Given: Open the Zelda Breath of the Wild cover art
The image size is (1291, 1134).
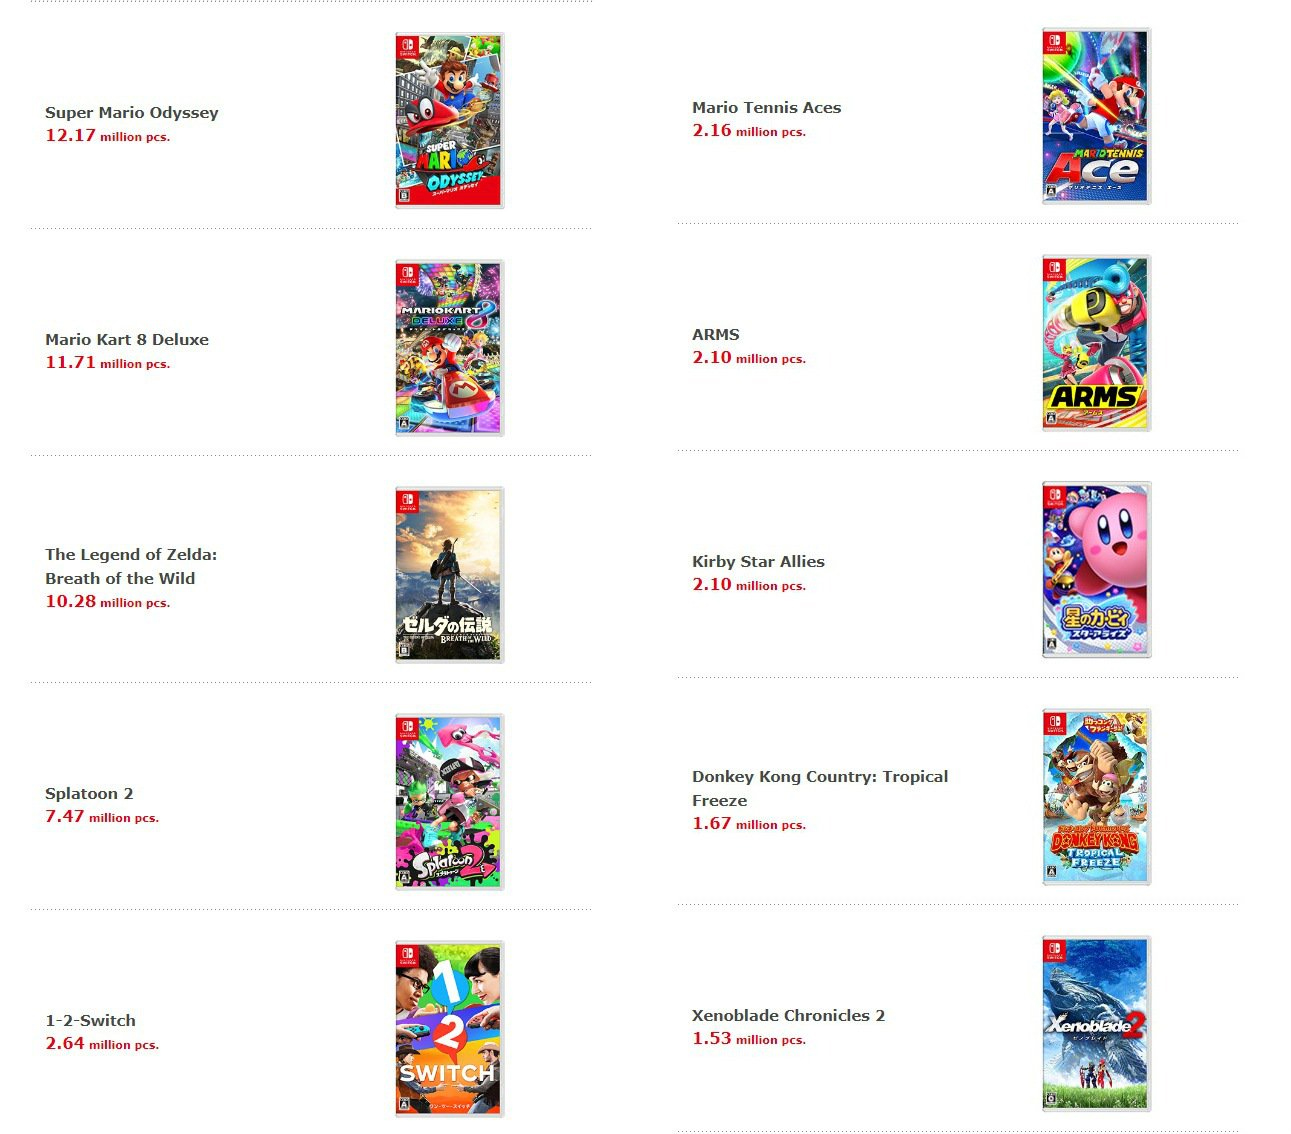Looking at the screenshot, I should [449, 574].
